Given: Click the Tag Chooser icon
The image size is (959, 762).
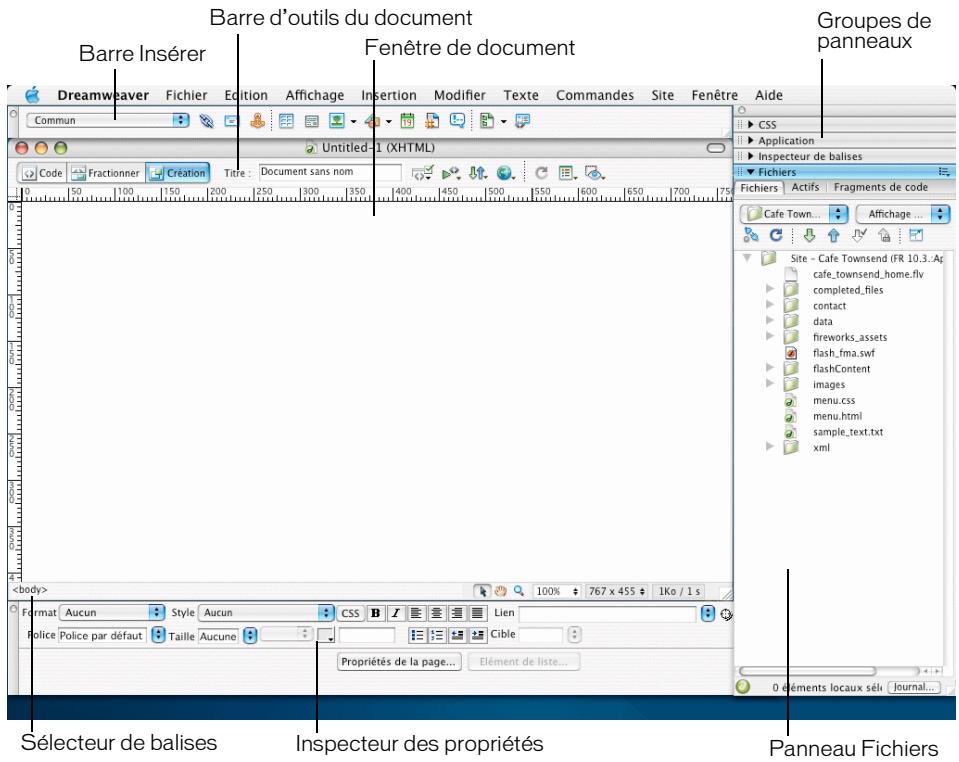Looking at the screenshot, I should tap(522, 121).
